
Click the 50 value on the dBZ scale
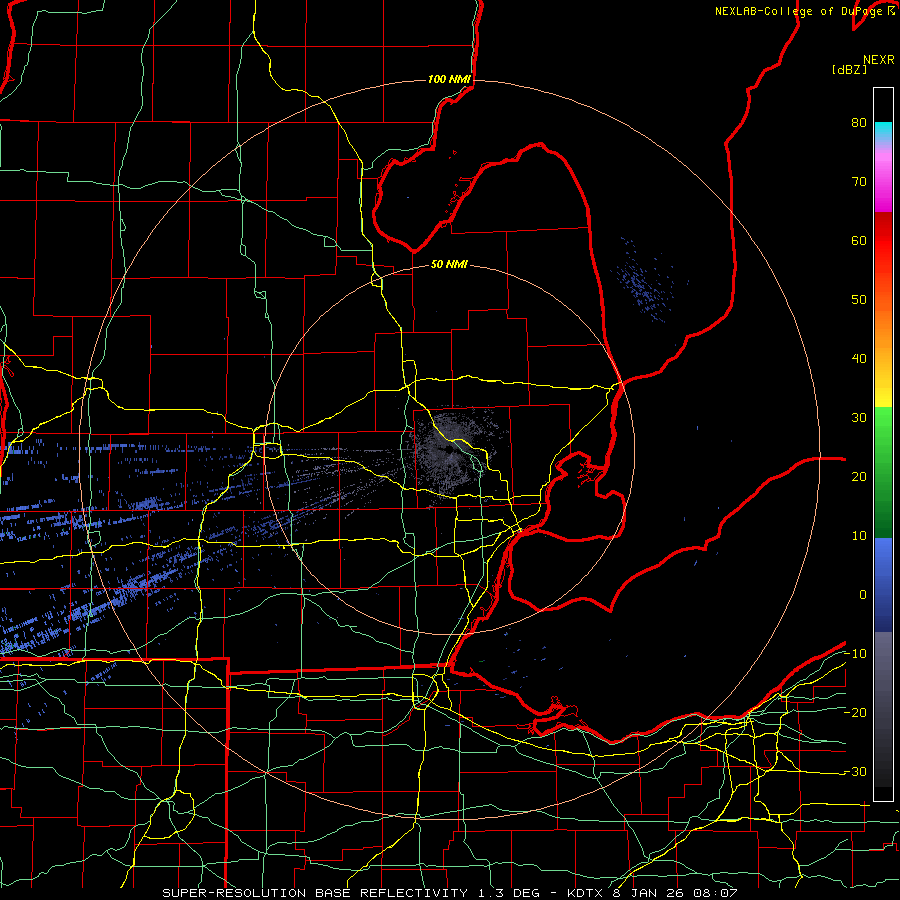click(859, 300)
